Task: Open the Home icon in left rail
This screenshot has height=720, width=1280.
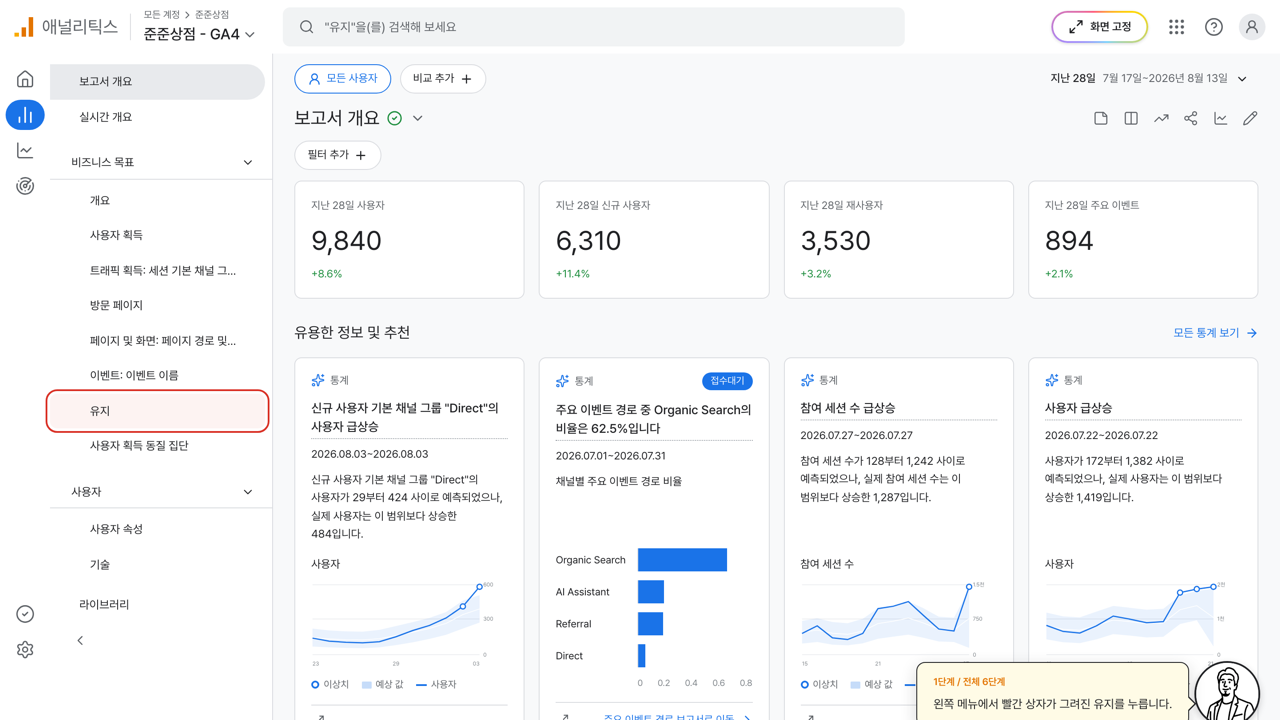Action: [25, 79]
